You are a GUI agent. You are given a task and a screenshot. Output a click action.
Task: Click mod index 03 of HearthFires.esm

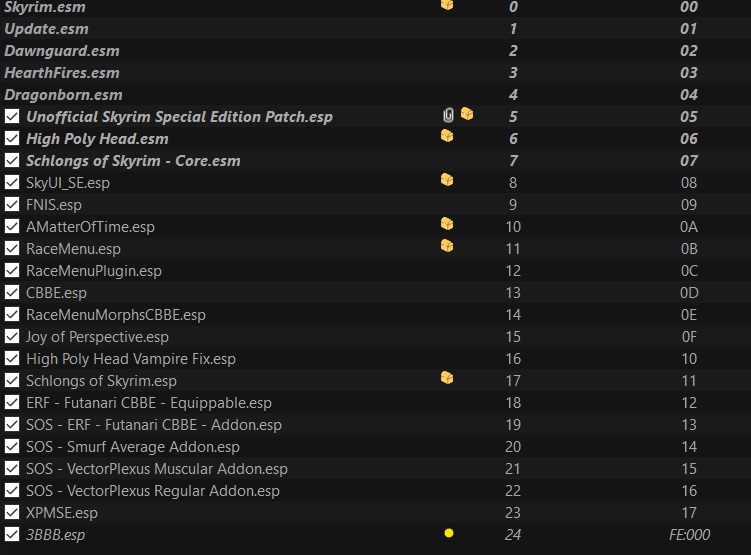(x=689, y=73)
